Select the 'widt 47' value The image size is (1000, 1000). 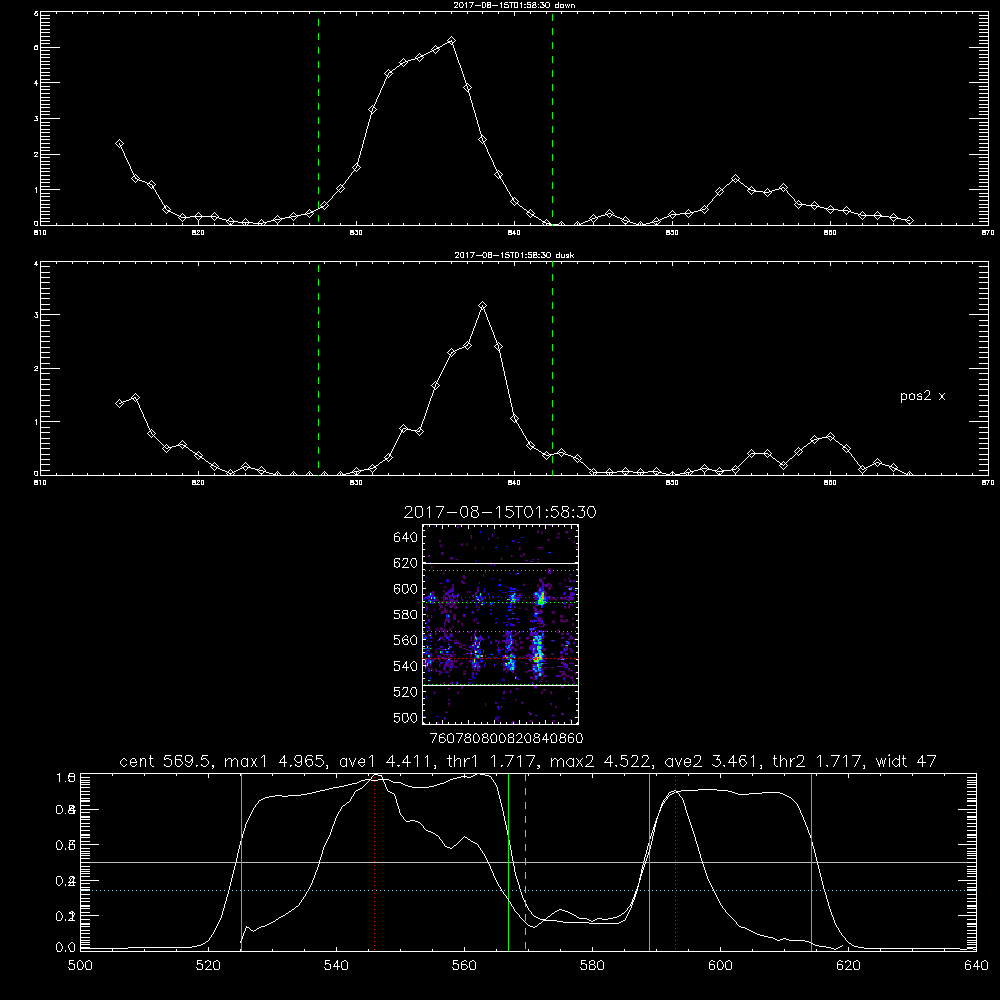coord(906,761)
